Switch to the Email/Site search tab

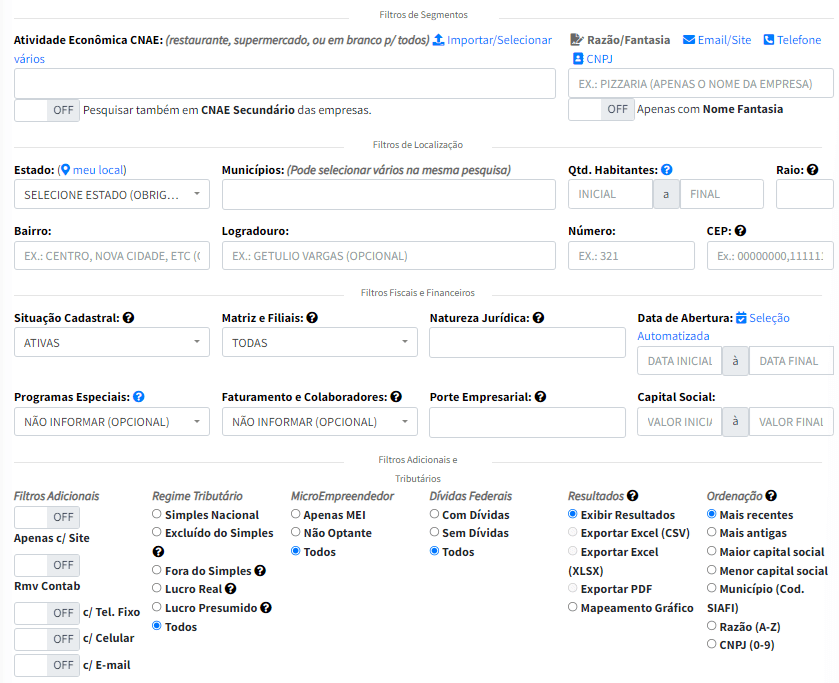point(717,40)
